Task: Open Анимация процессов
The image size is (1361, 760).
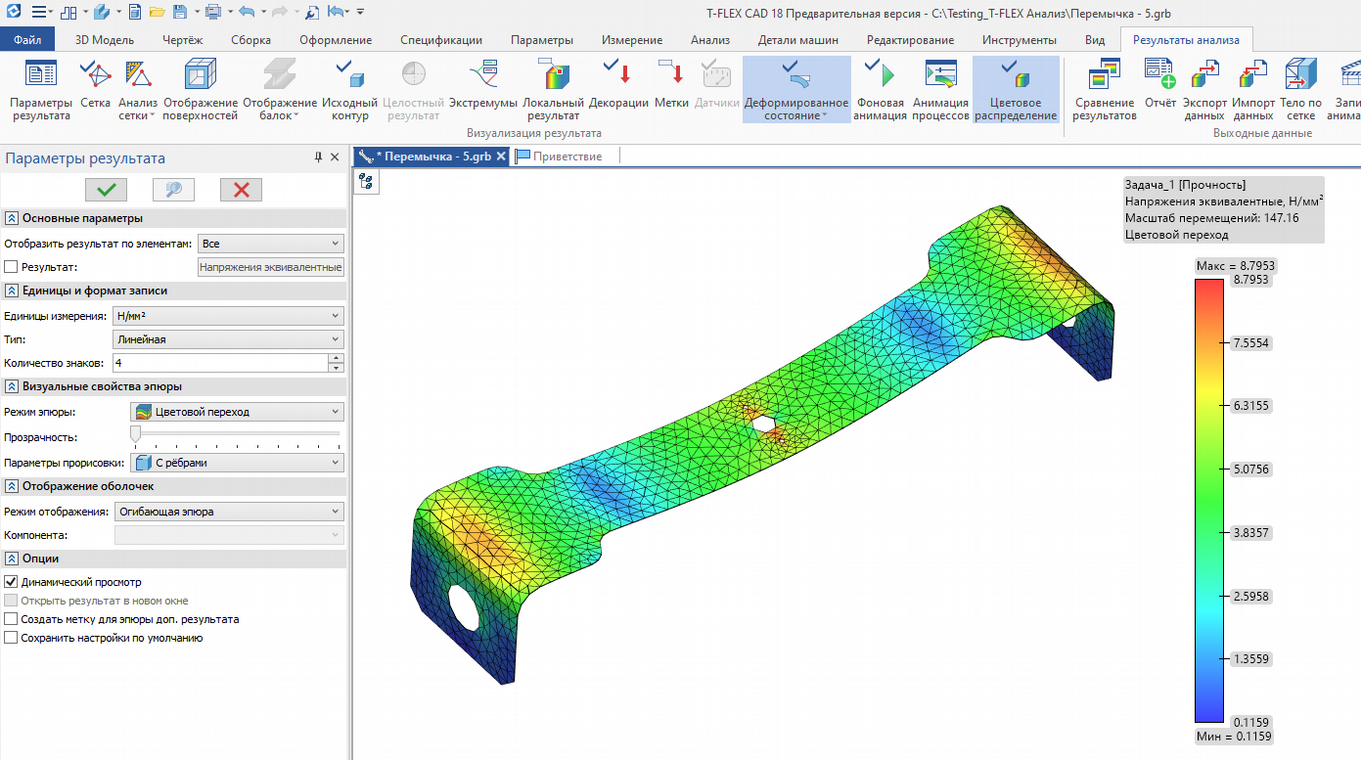Action: click(941, 90)
